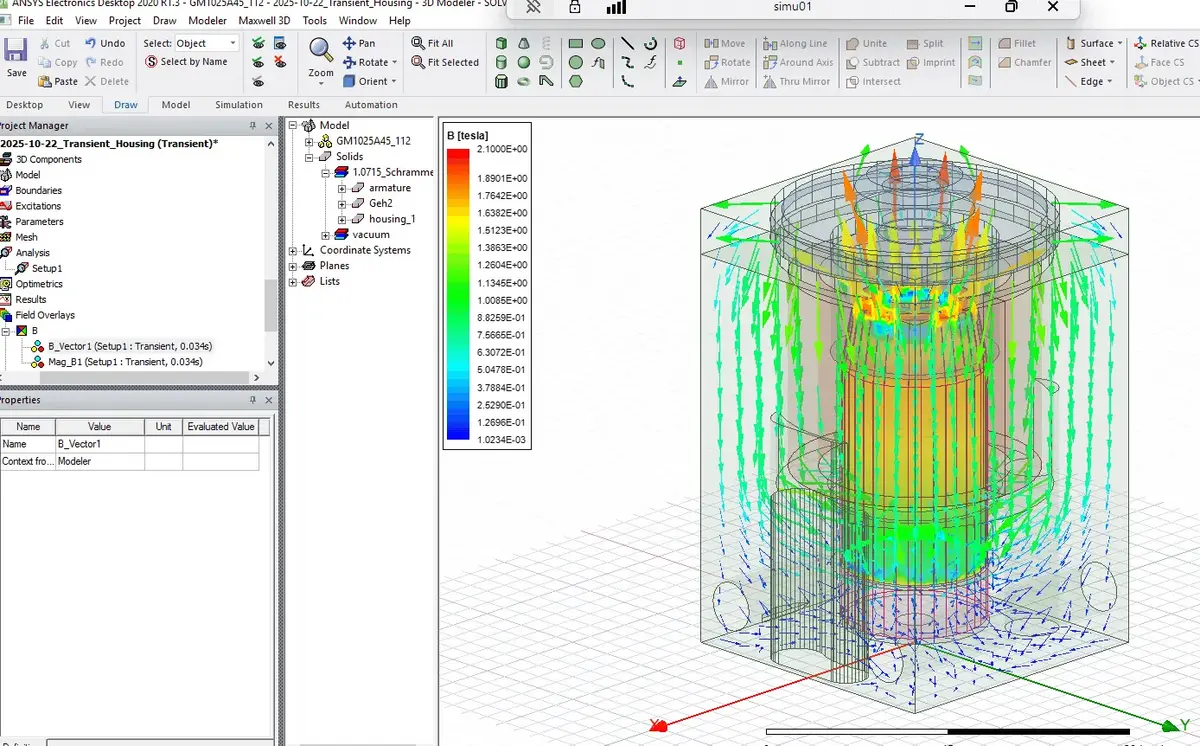Open the Surface dropdown menu
The height and width of the screenshot is (746, 1200).
pos(1120,43)
